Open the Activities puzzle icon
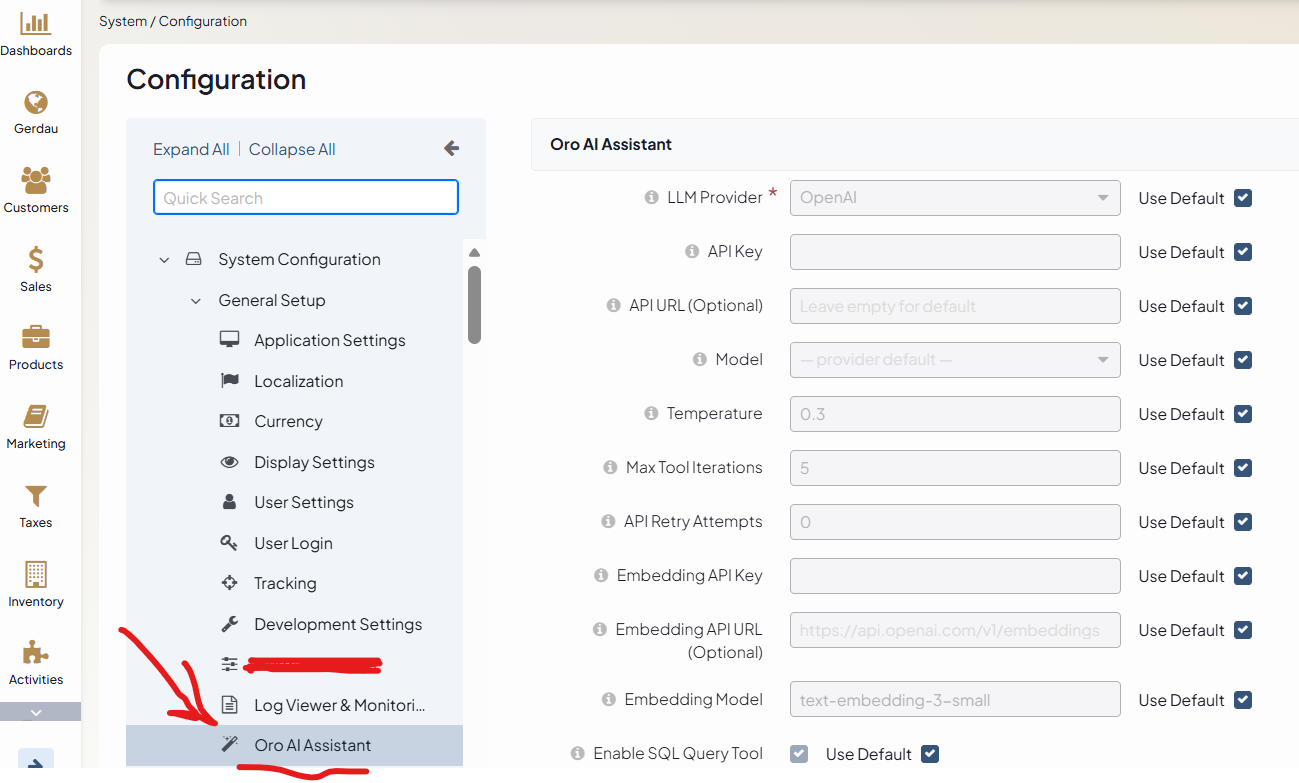 click(x=36, y=653)
